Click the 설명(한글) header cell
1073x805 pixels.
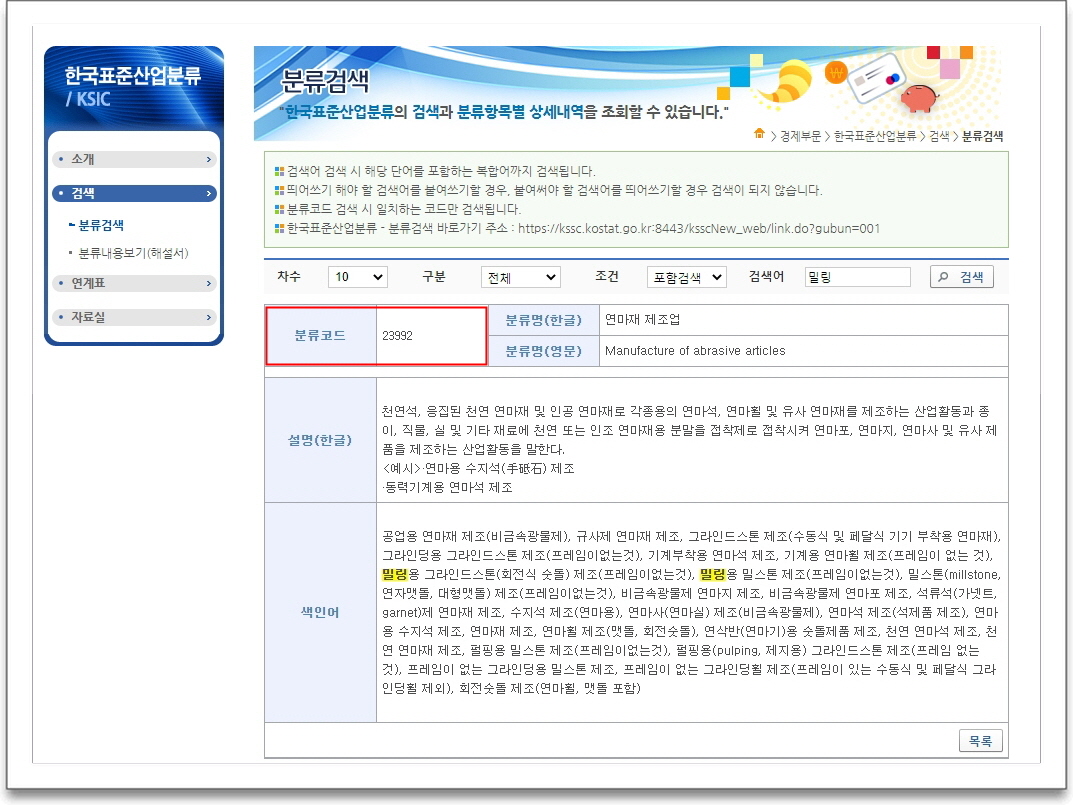point(320,440)
